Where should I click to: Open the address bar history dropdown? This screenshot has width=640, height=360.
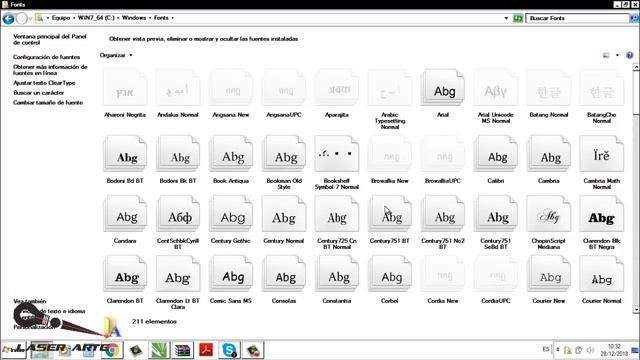click(x=506, y=18)
